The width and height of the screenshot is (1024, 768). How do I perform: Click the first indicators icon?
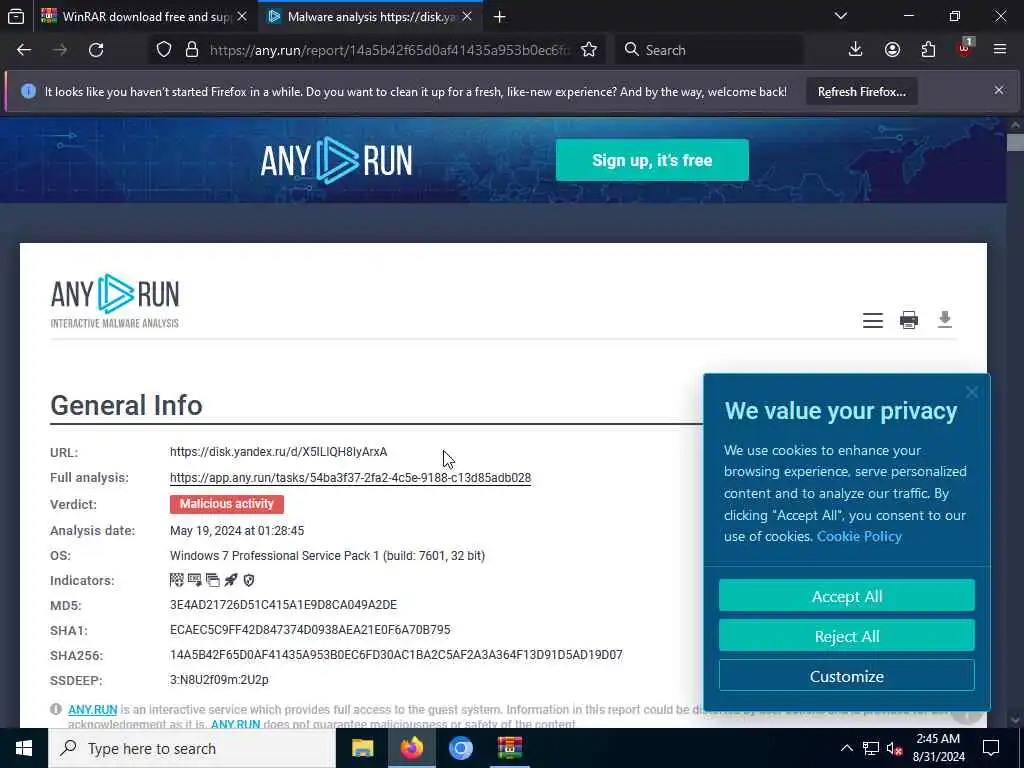176,580
